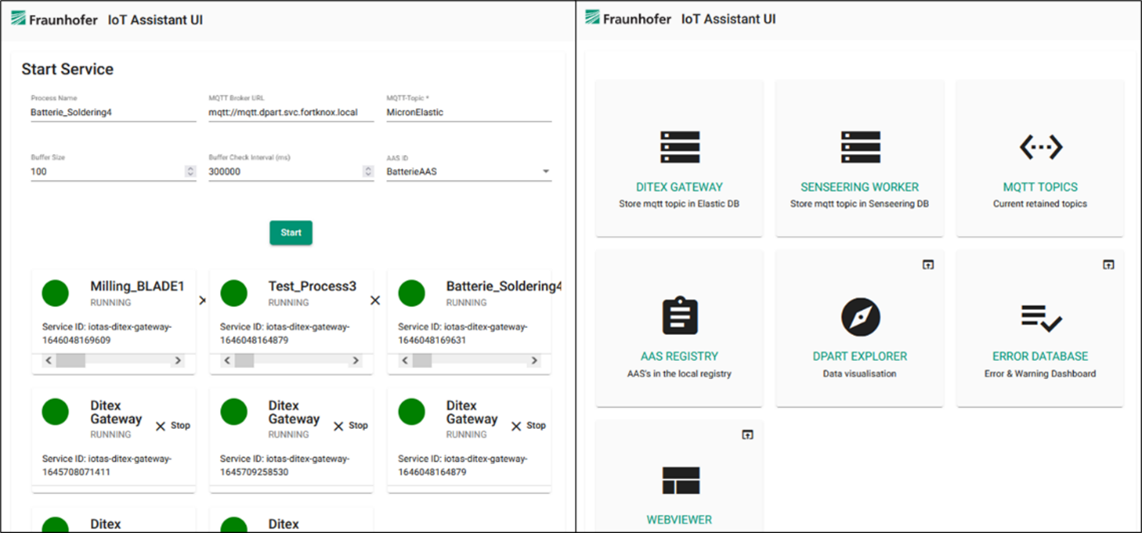Click open-in-new-window icon on DPART EXPLORER card
Viewport: 1142px width, 533px height.
[927, 265]
